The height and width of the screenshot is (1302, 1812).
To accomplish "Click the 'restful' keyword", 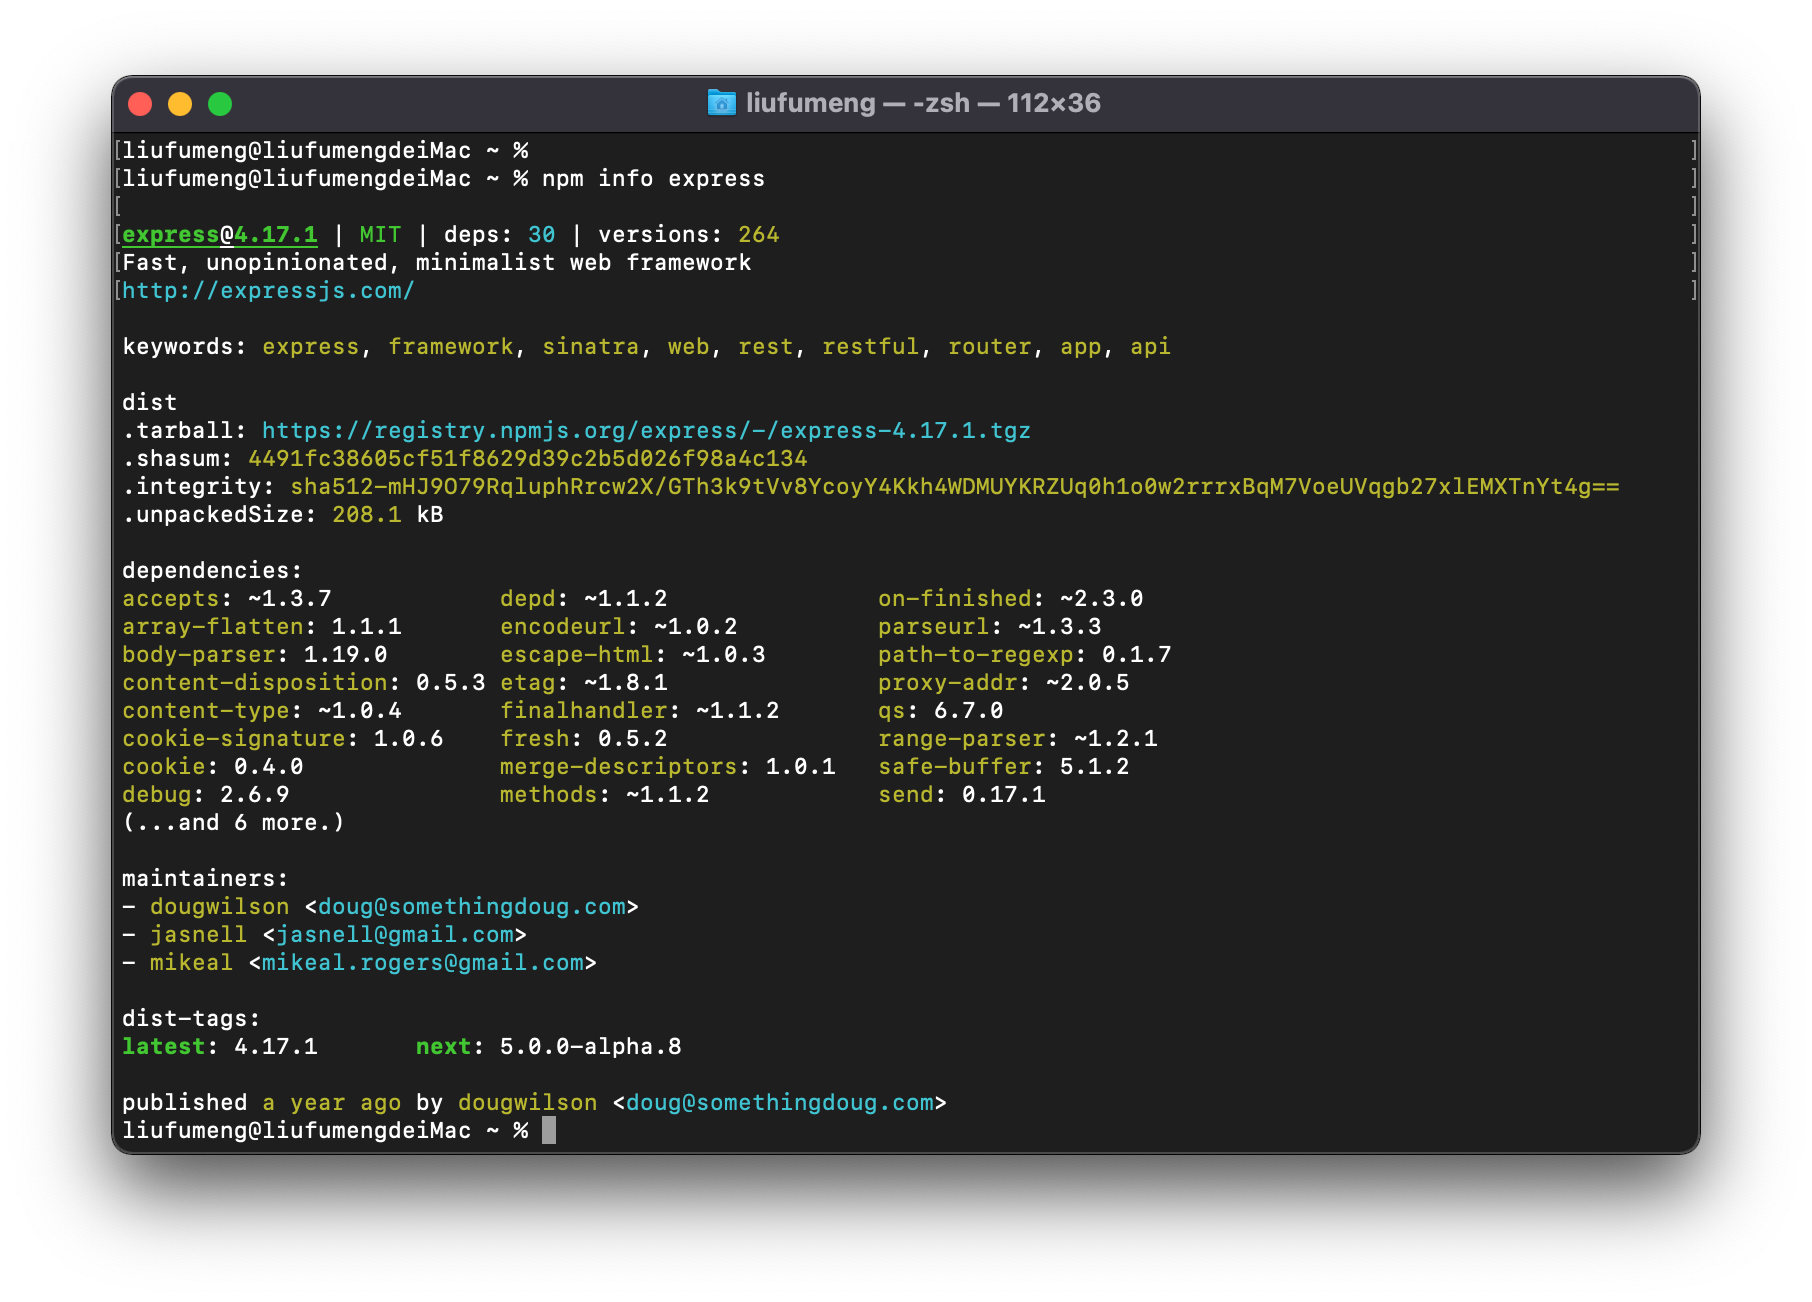I will click(x=870, y=347).
